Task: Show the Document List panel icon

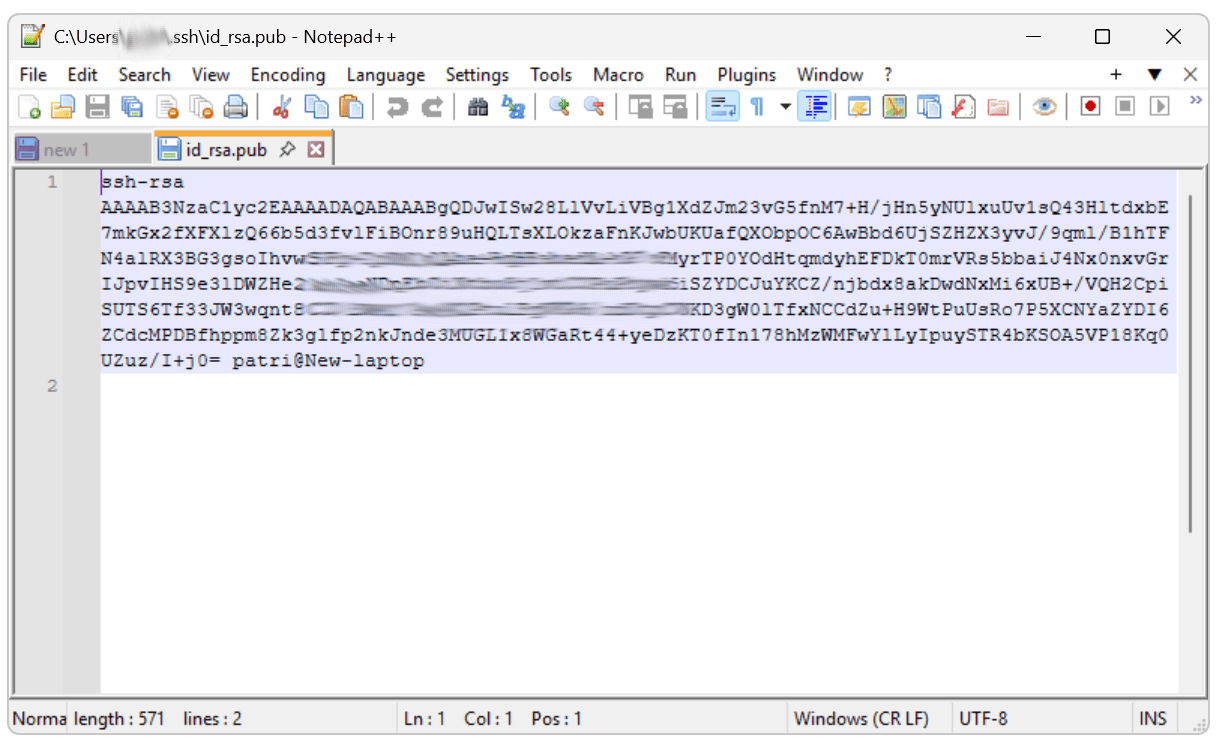Action: [929, 106]
